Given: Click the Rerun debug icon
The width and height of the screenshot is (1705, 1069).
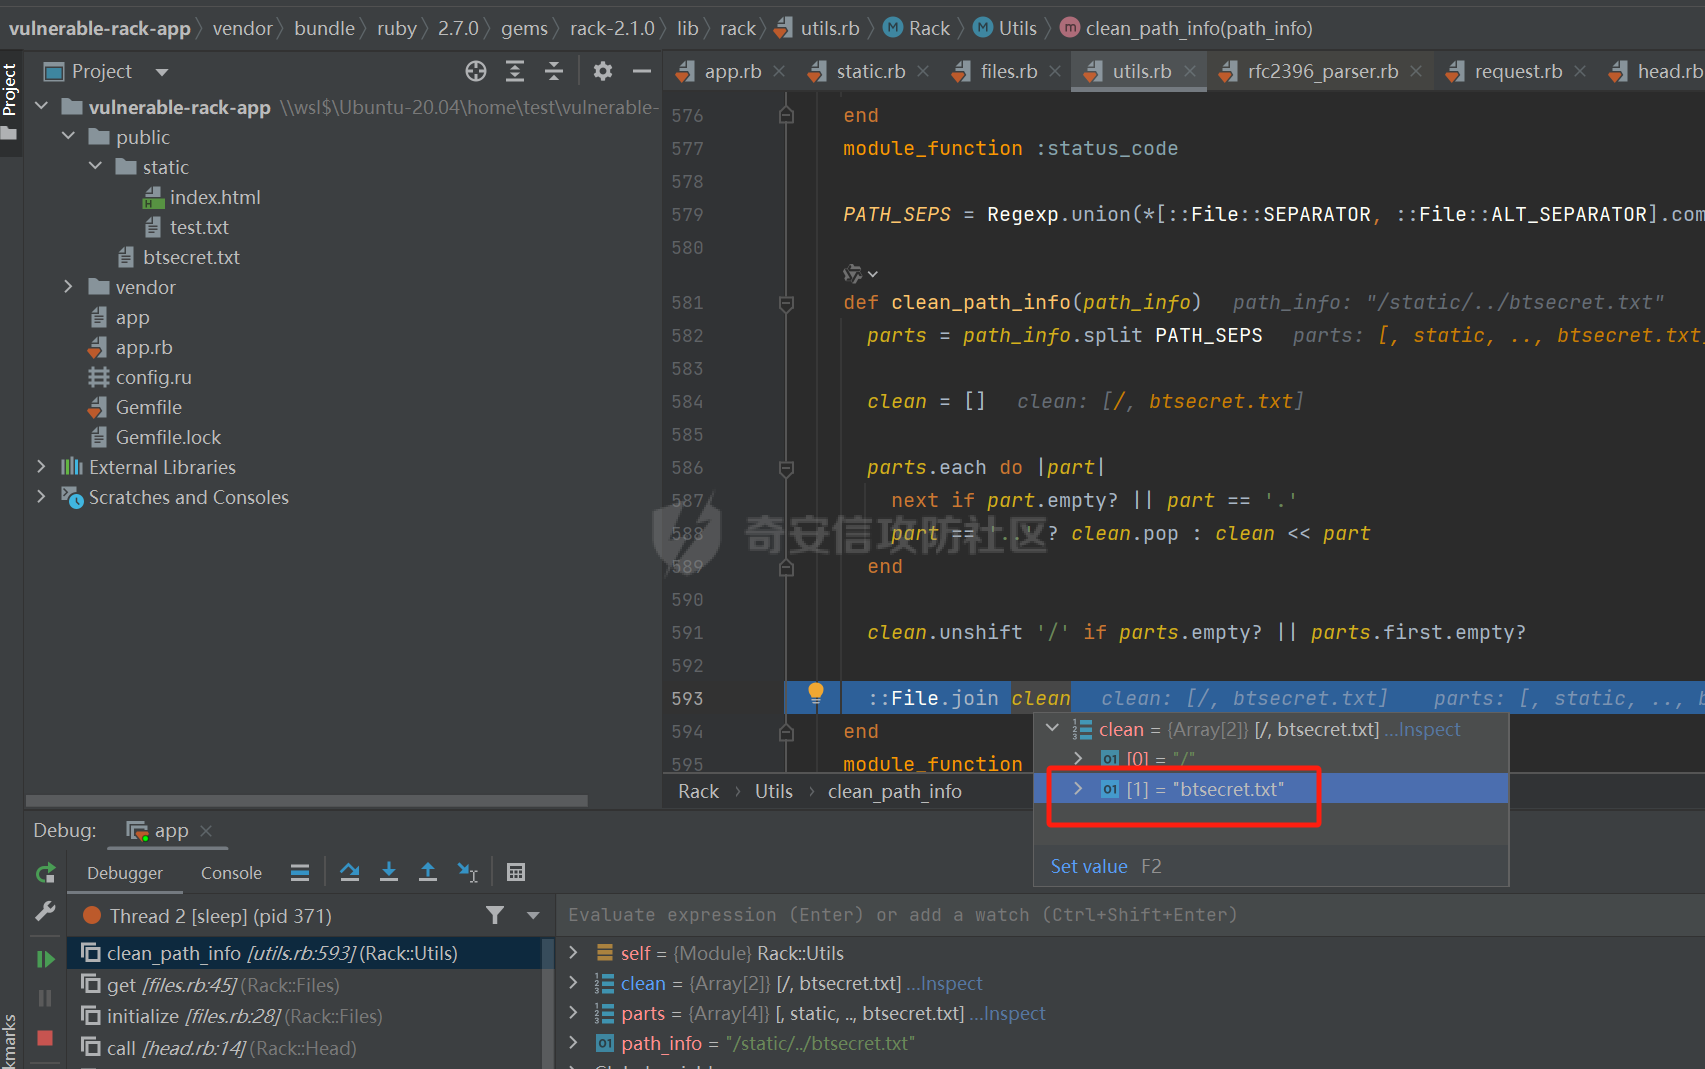Looking at the screenshot, I should [x=45, y=873].
